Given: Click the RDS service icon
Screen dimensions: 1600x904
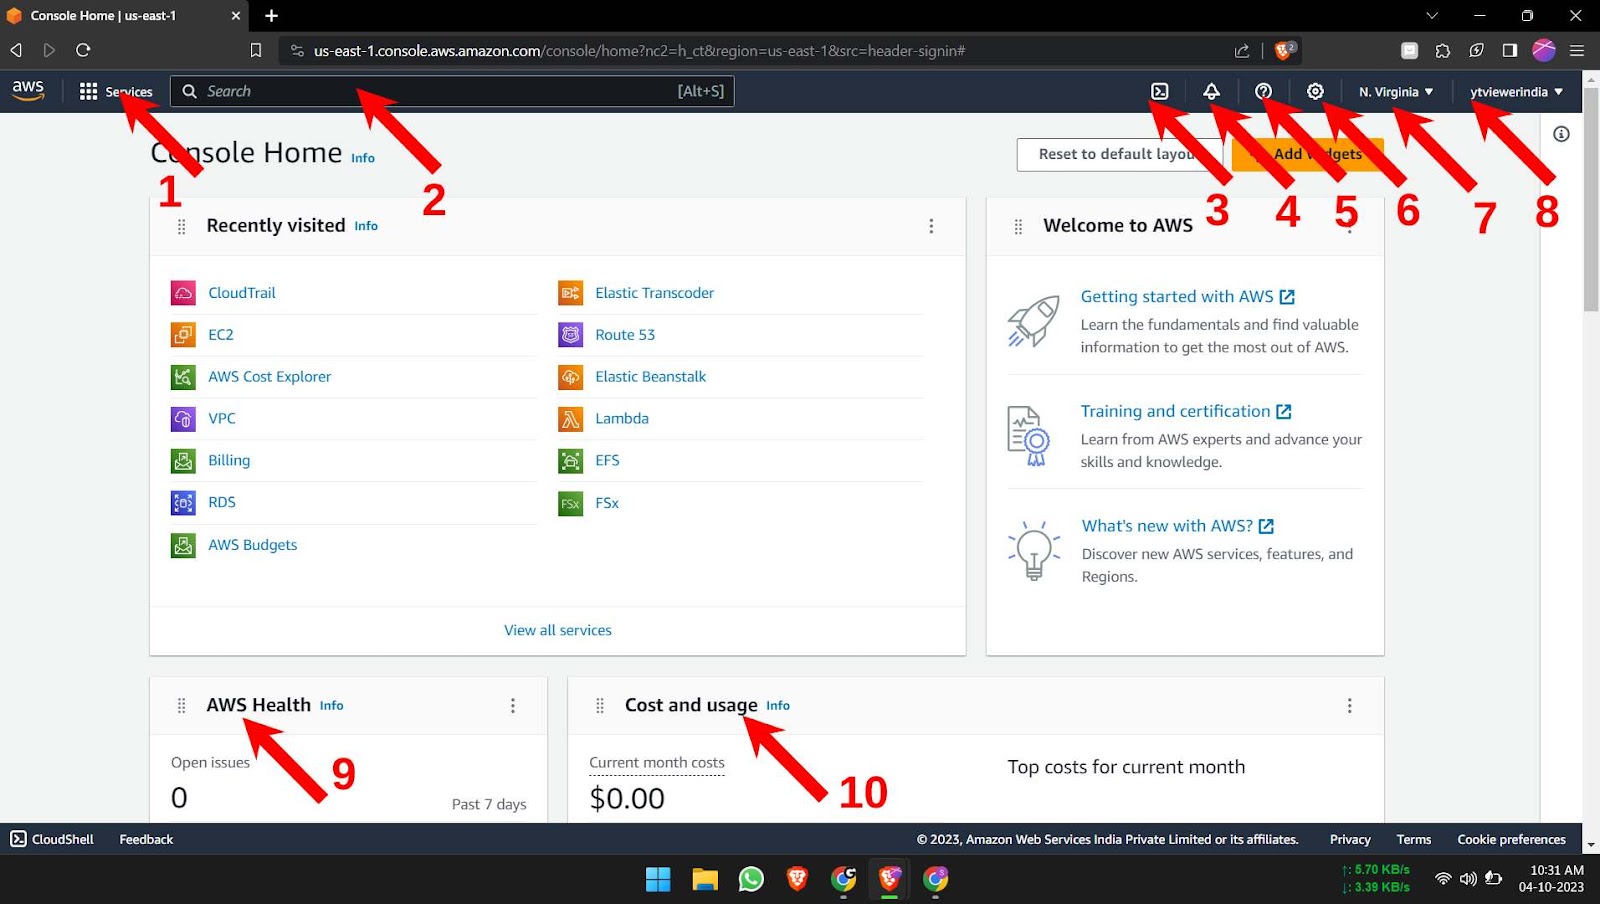Looking at the screenshot, I should pos(183,503).
